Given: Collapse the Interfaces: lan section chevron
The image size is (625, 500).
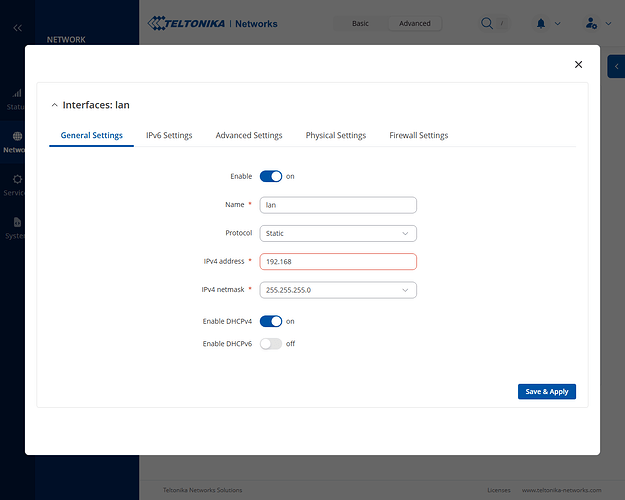Looking at the screenshot, I should tap(55, 105).
